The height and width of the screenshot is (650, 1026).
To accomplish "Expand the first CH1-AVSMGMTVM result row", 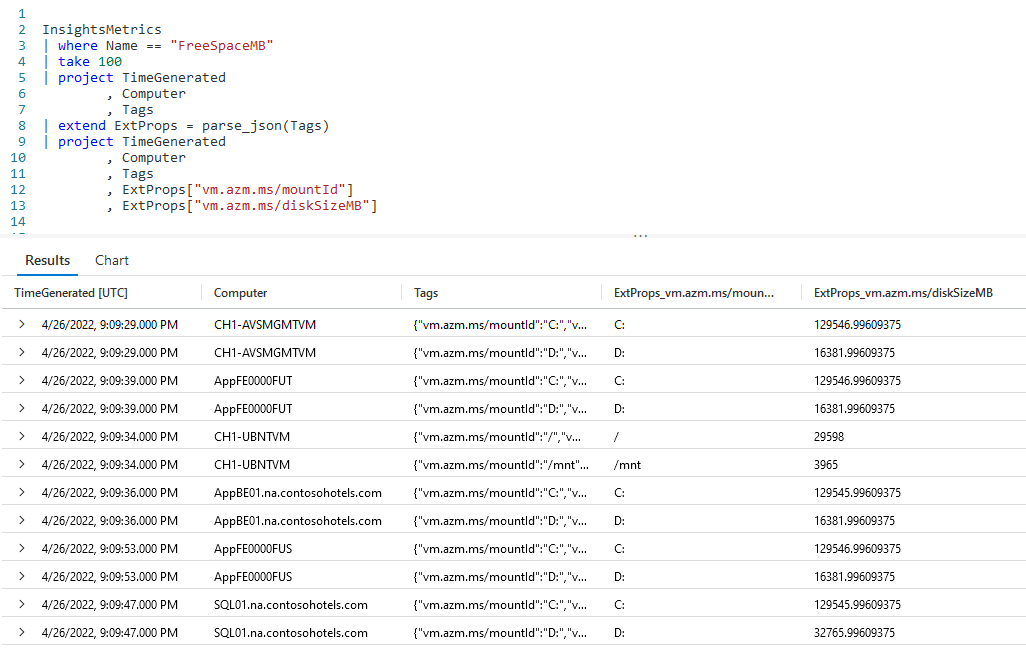I will tap(21, 324).
